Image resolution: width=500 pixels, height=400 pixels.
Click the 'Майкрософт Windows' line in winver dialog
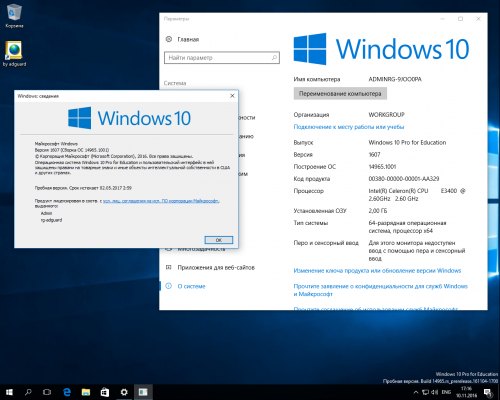click(x=56, y=144)
